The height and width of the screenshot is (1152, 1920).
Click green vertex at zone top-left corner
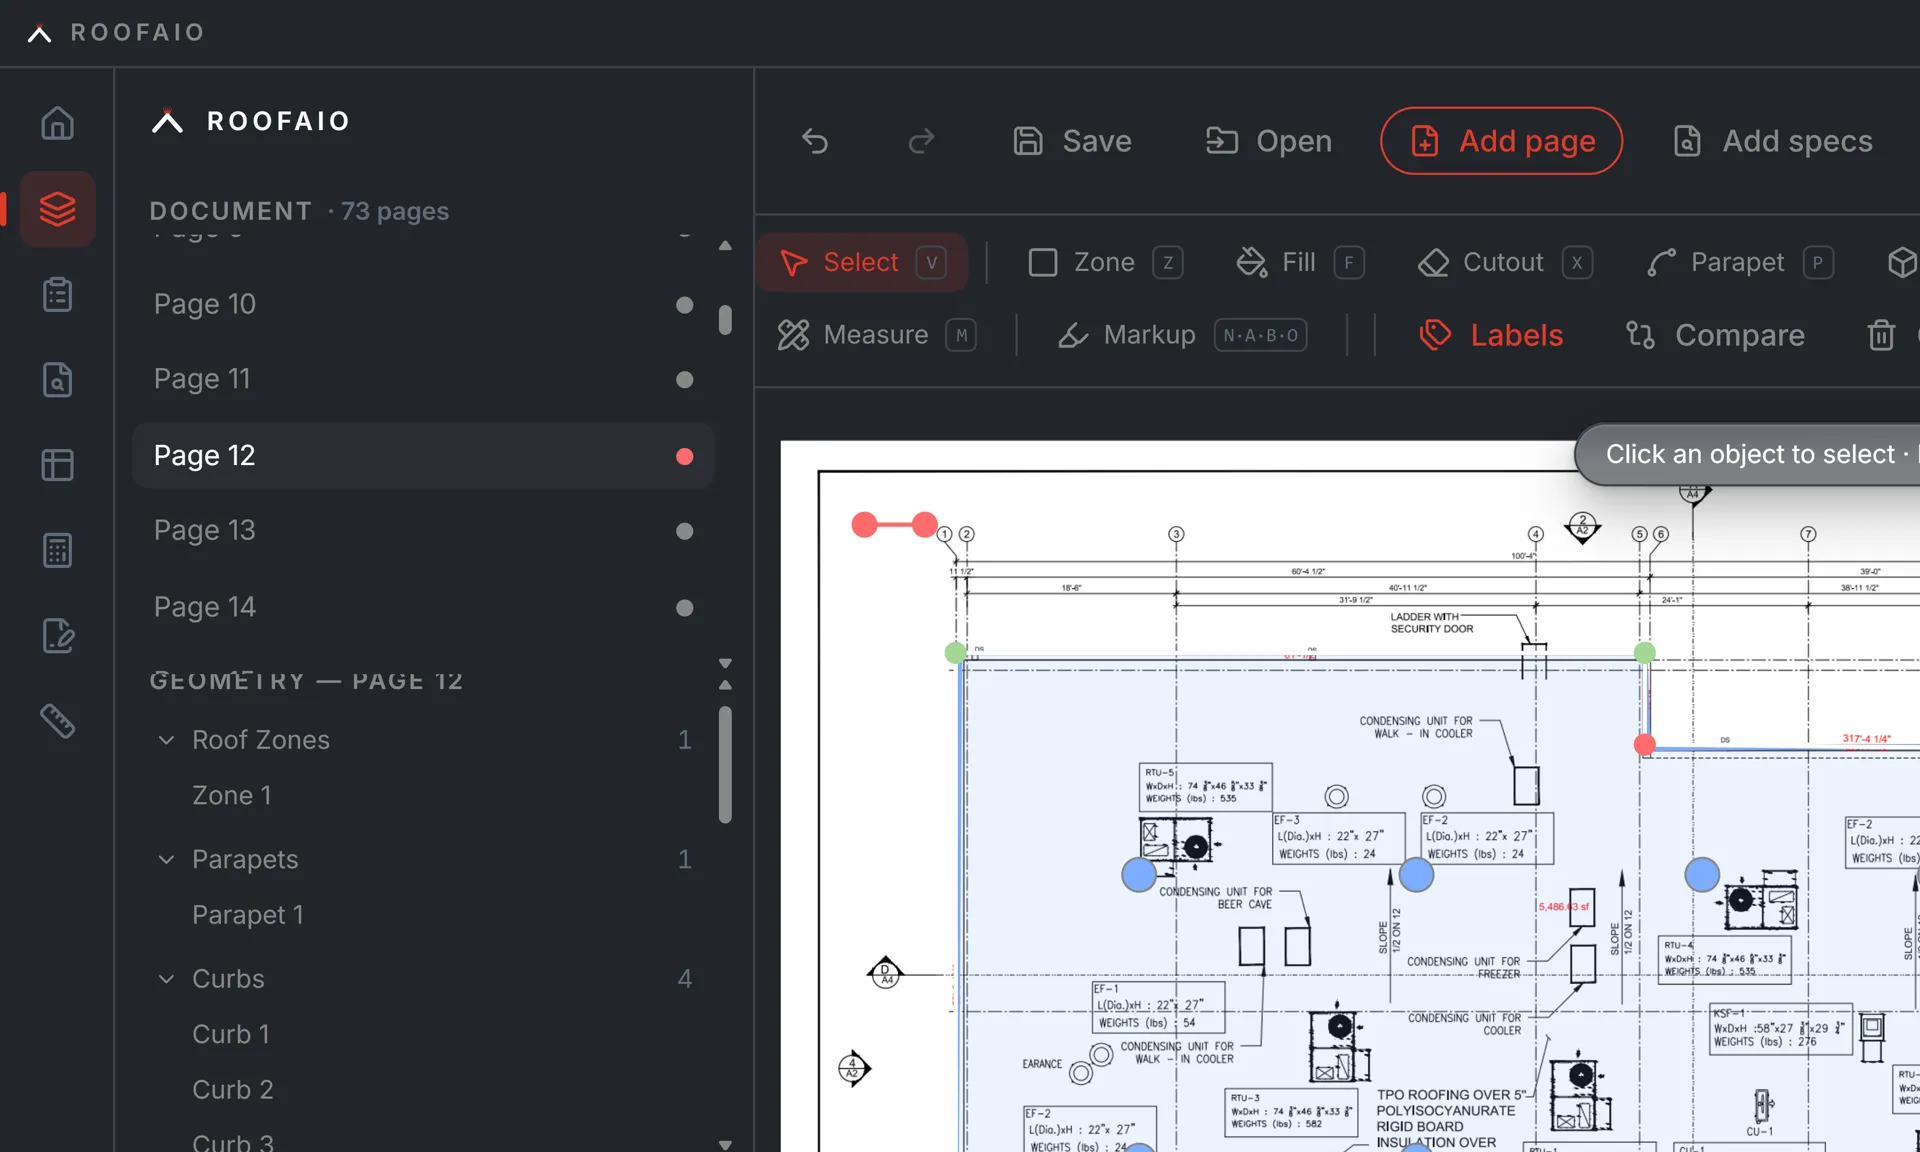tap(955, 653)
